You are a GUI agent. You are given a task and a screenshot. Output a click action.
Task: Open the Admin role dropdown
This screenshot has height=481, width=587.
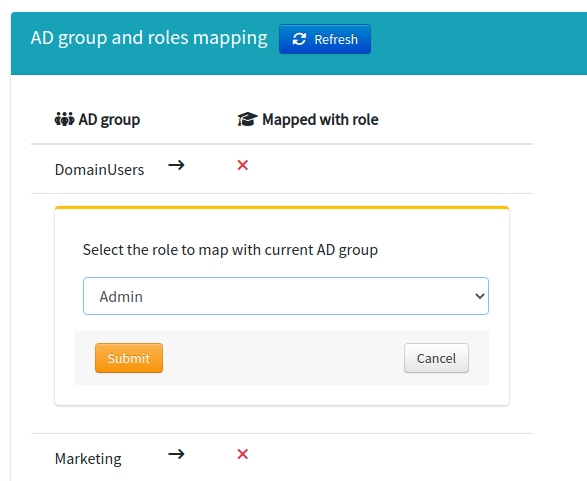[286, 296]
